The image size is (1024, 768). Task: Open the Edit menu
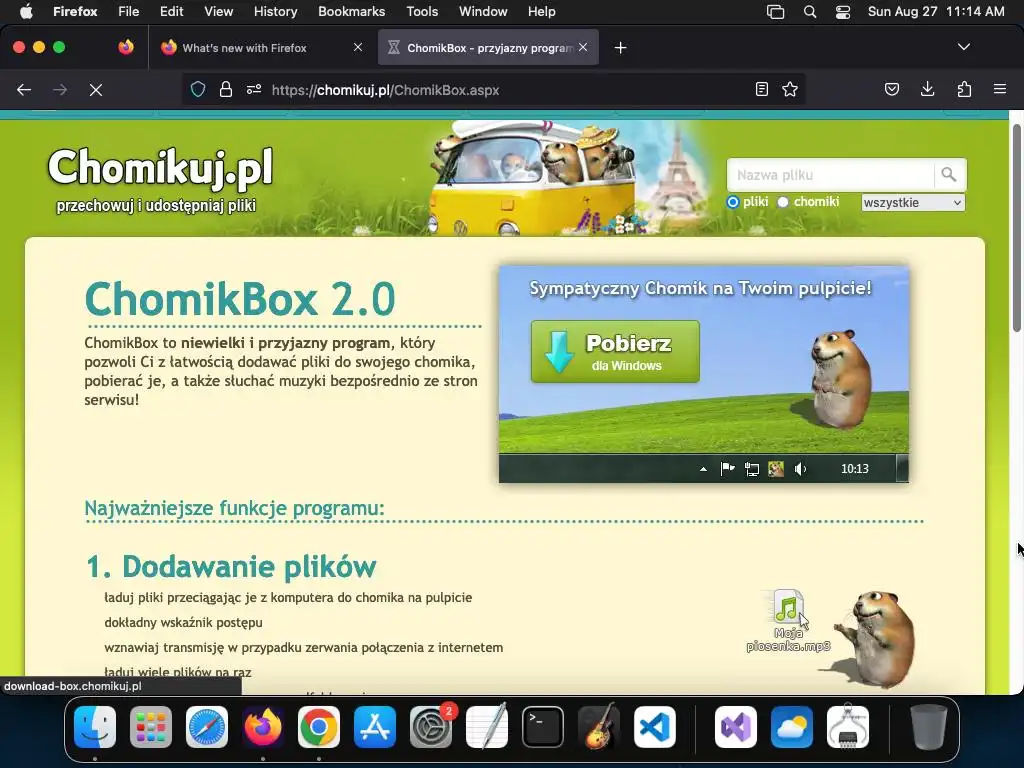172,12
